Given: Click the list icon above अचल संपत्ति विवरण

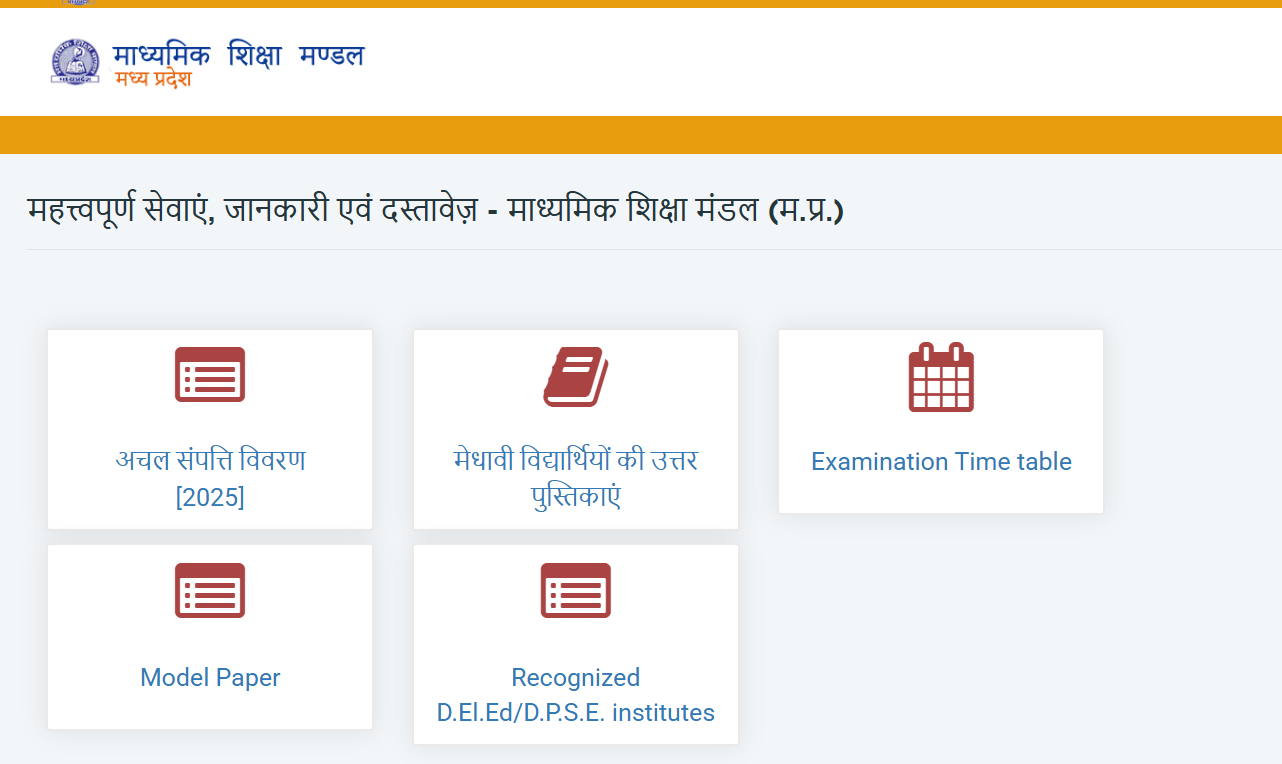Looking at the screenshot, I should point(210,375).
